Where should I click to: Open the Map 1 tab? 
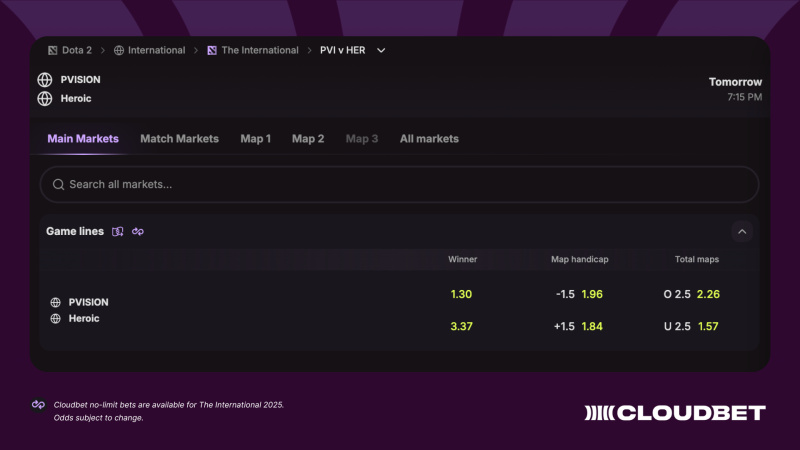(x=255, y=139)
